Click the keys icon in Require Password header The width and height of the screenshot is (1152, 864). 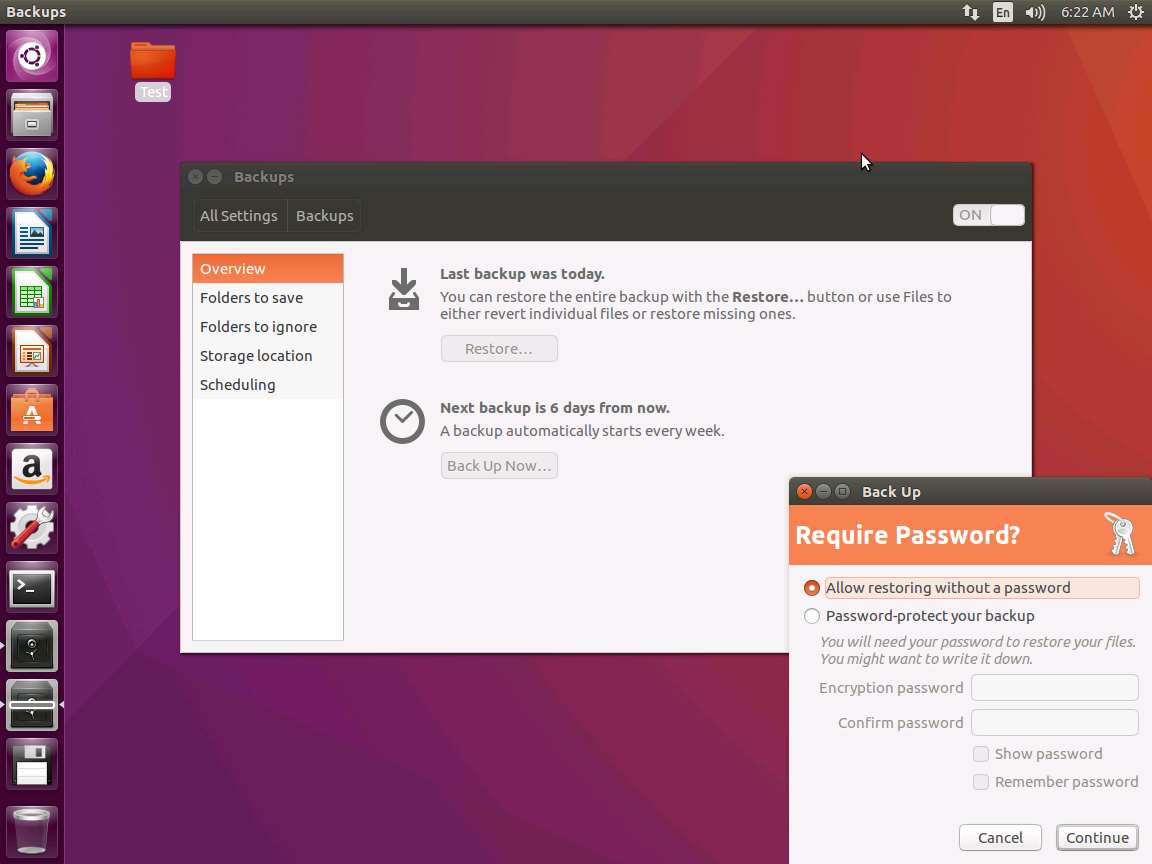1120,534
